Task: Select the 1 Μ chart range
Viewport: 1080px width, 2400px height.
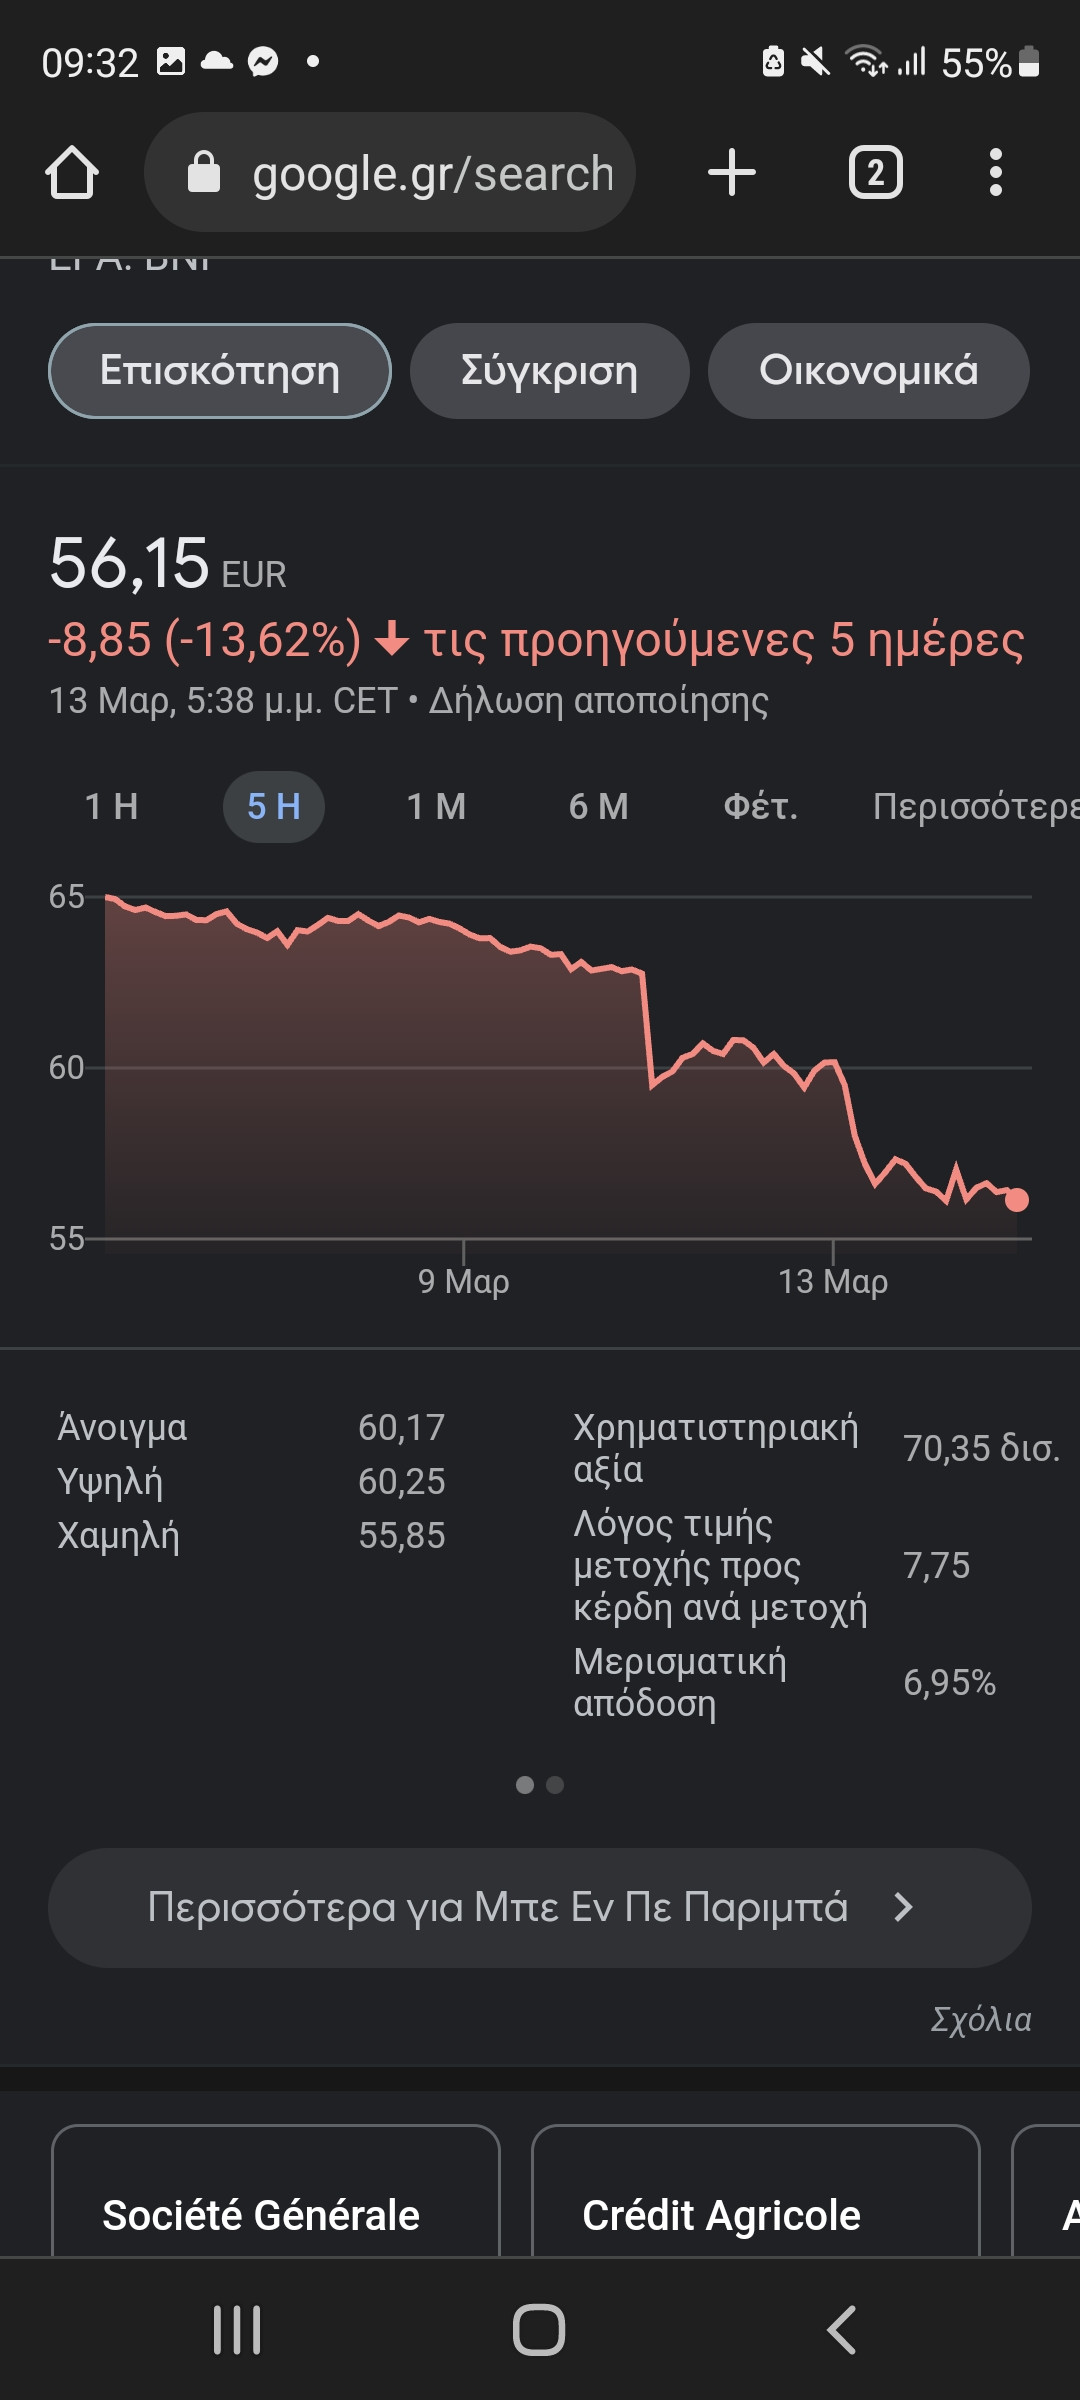Action: click(436, 807)
